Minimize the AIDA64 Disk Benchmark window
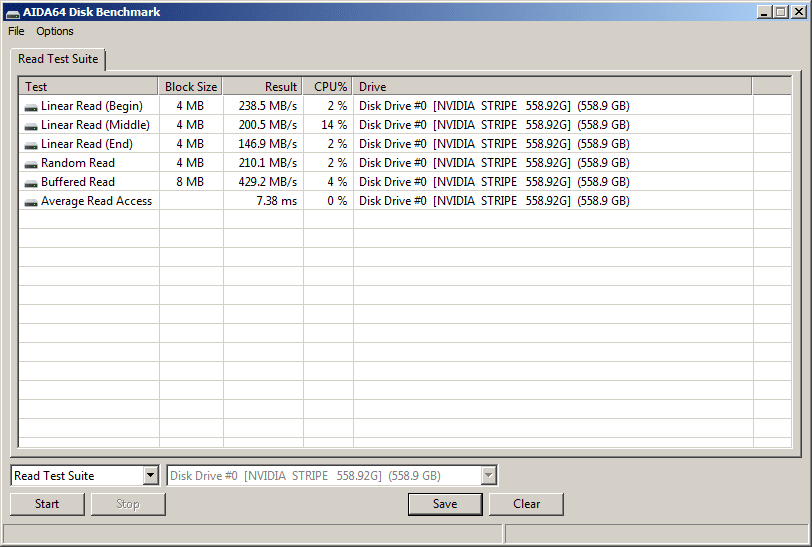812x547 pixels. pos(764,12)
